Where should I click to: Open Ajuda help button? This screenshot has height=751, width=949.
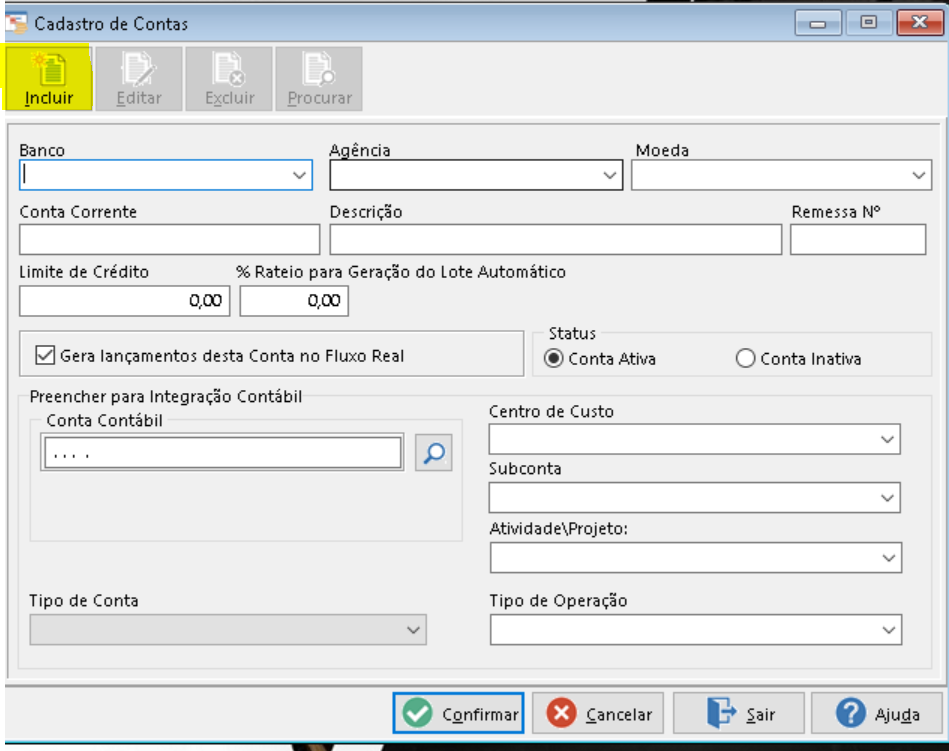[x=877, y=713]
